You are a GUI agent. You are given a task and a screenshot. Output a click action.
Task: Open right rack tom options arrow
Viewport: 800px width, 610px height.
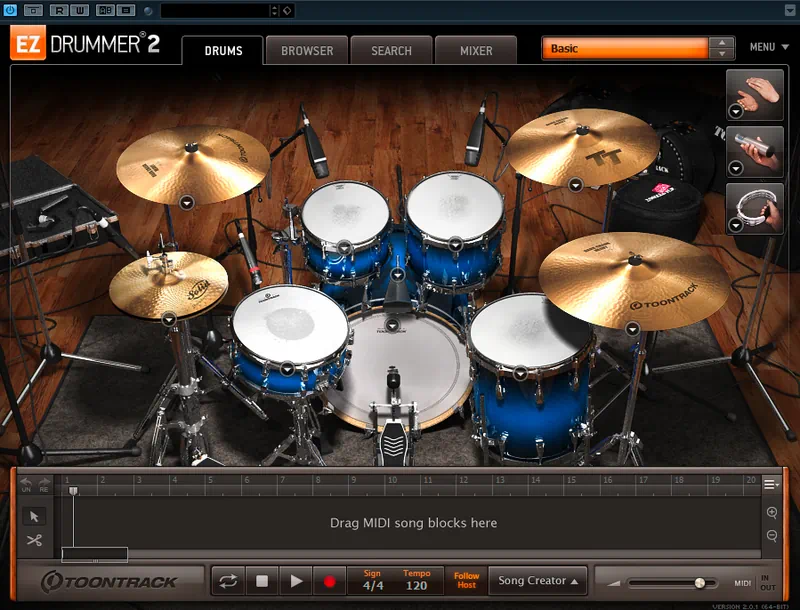coord(455,245)
